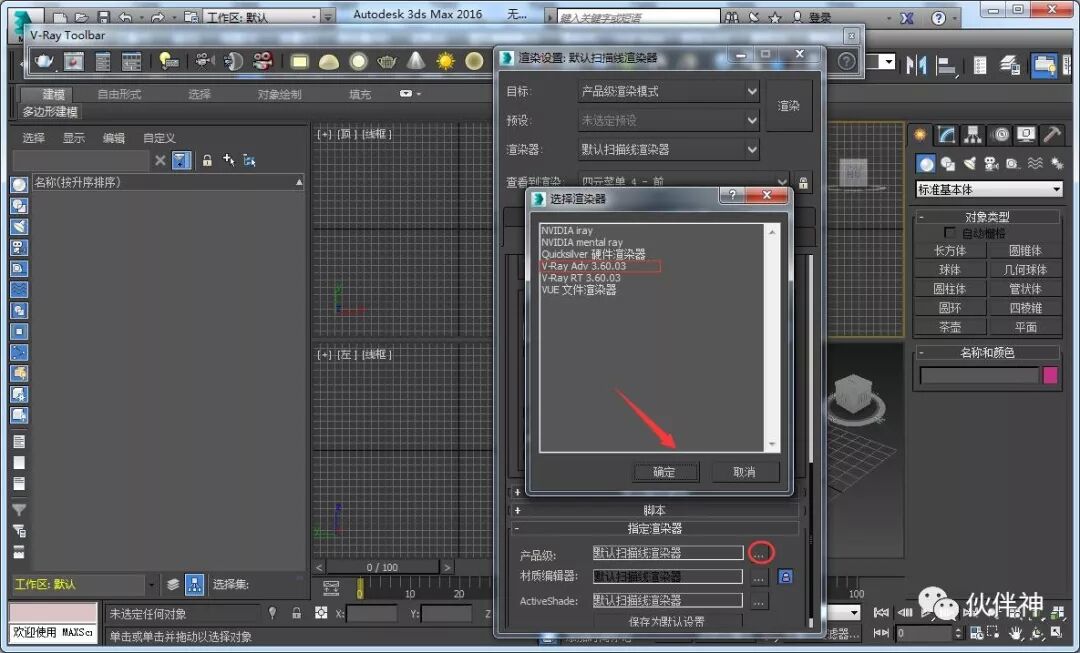Viewport: 1080px width, 653px height.
Task: Open the 对象绘制 ribbon tab
Action: coord(279,94)
